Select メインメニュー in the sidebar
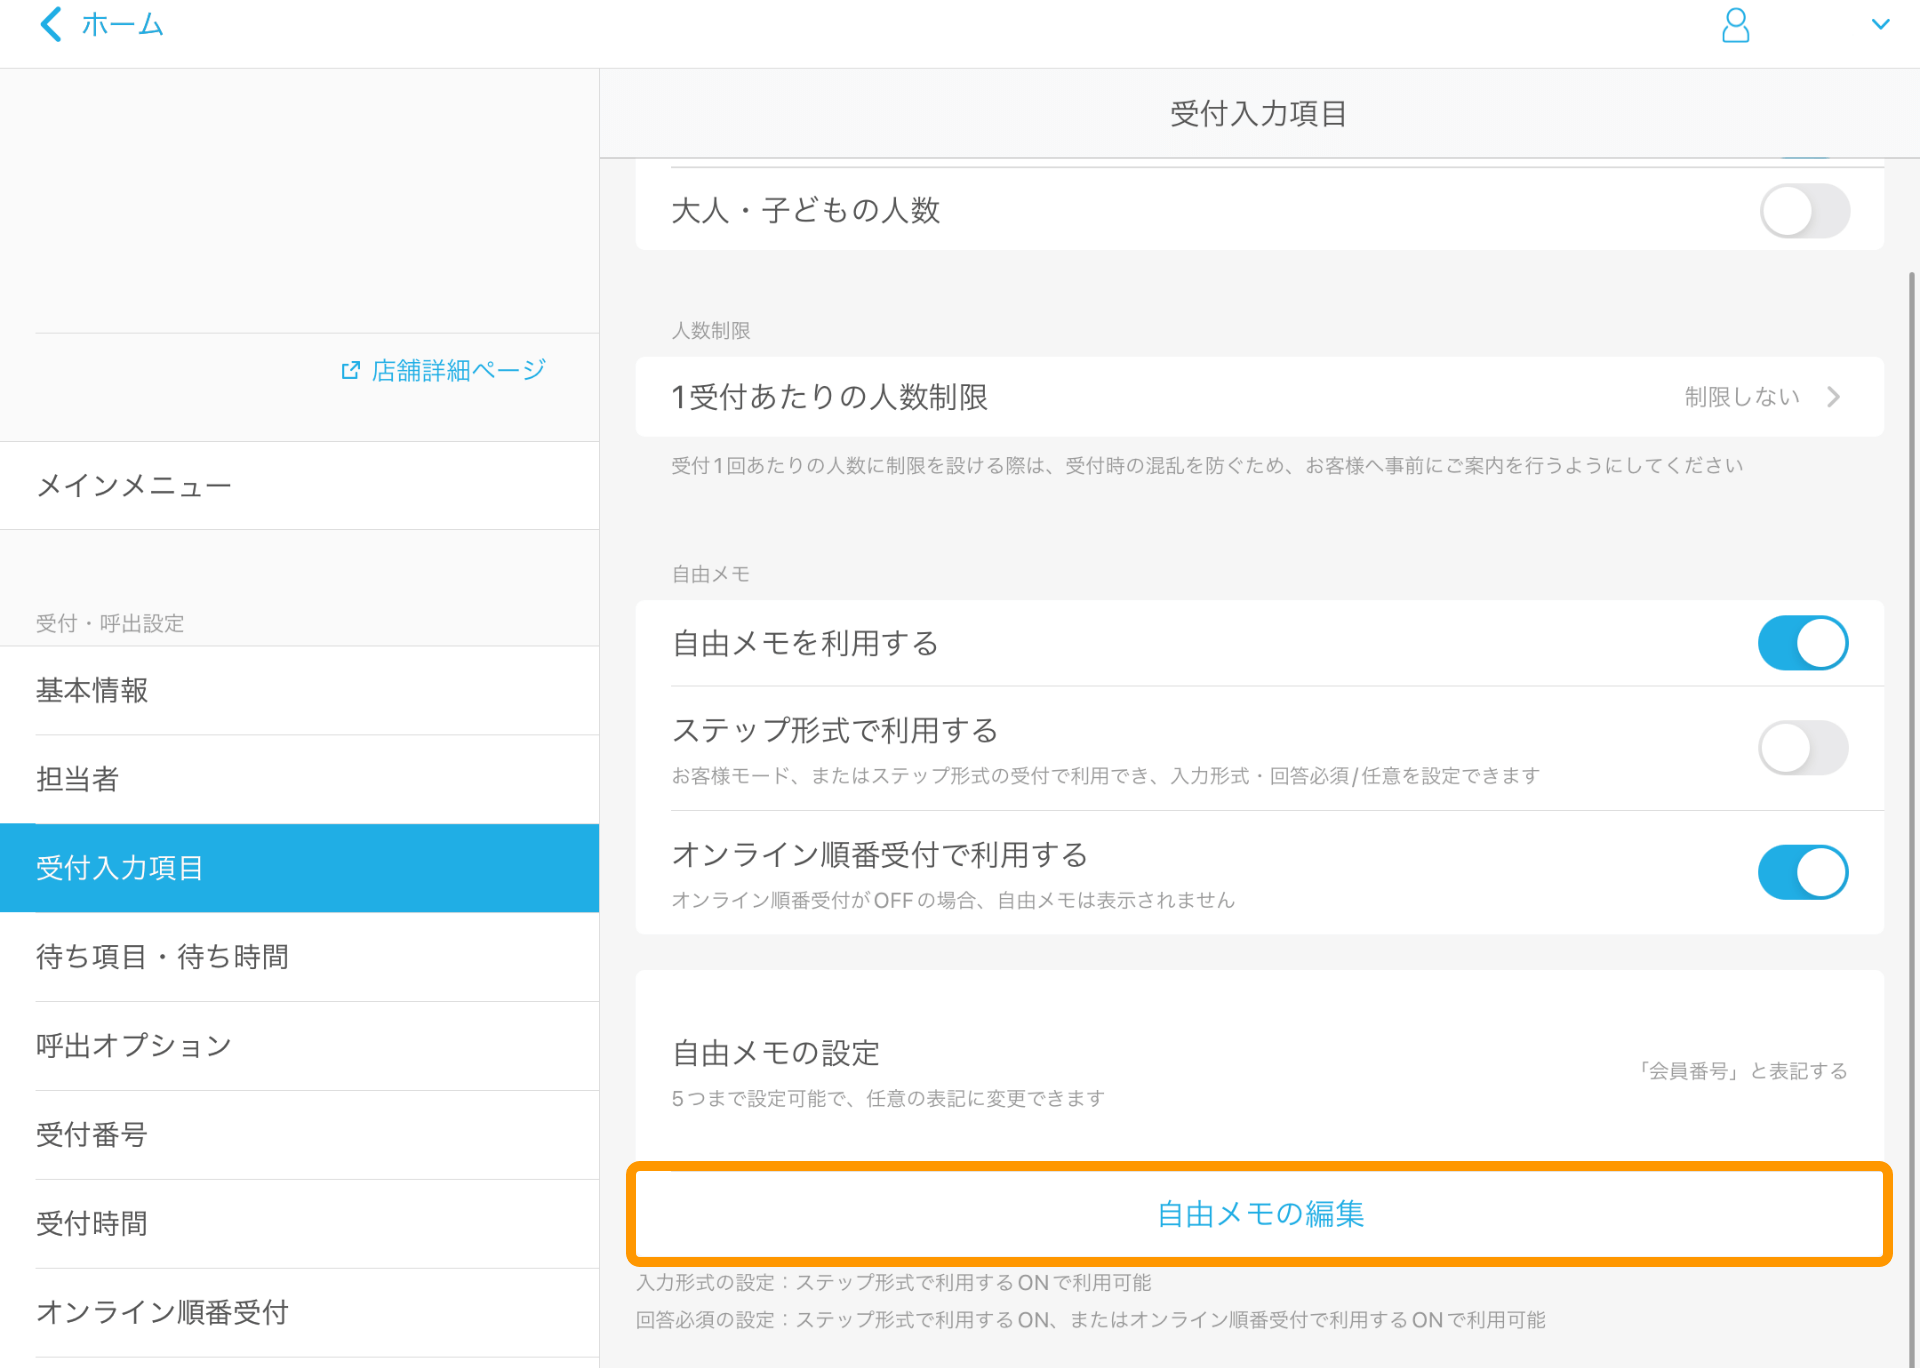The height and width of the screenshot is (1368, 1920). pos(300,486)
